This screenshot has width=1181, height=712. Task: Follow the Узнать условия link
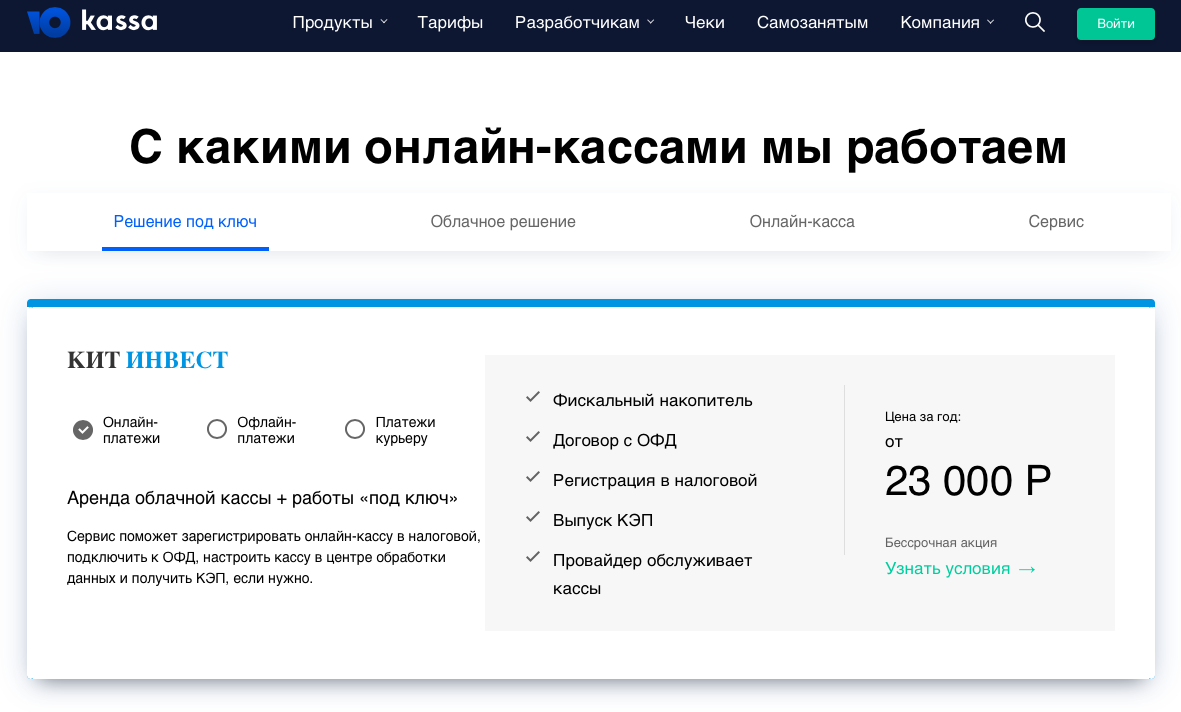click(x=947, y=569)
